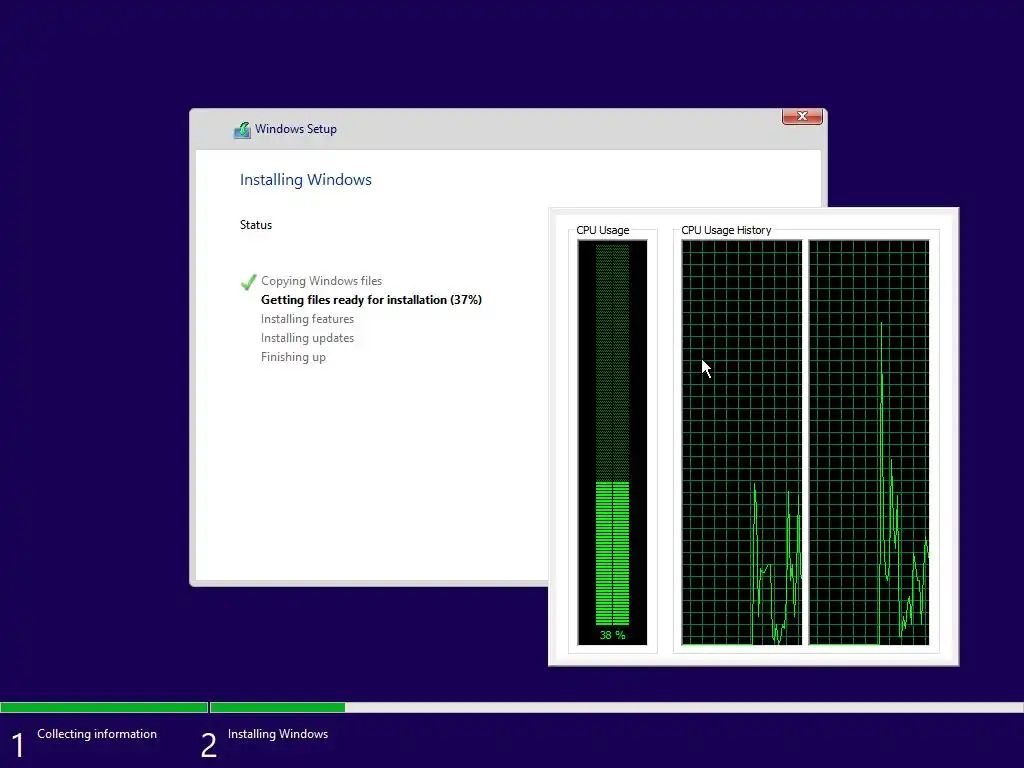
Task: Click the second CPU usage history graph
Action: tap(869, 442)
